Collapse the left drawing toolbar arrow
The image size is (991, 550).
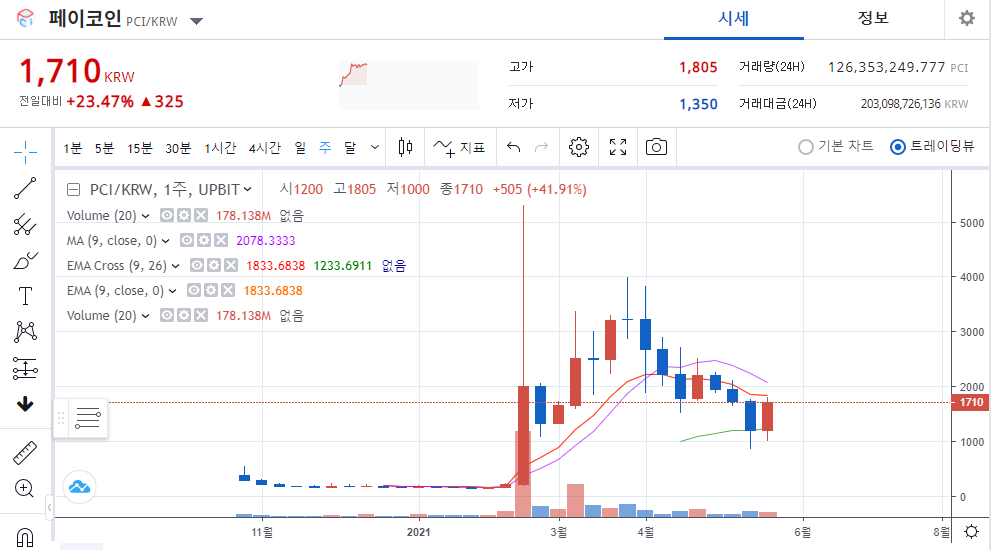[49, 507]
